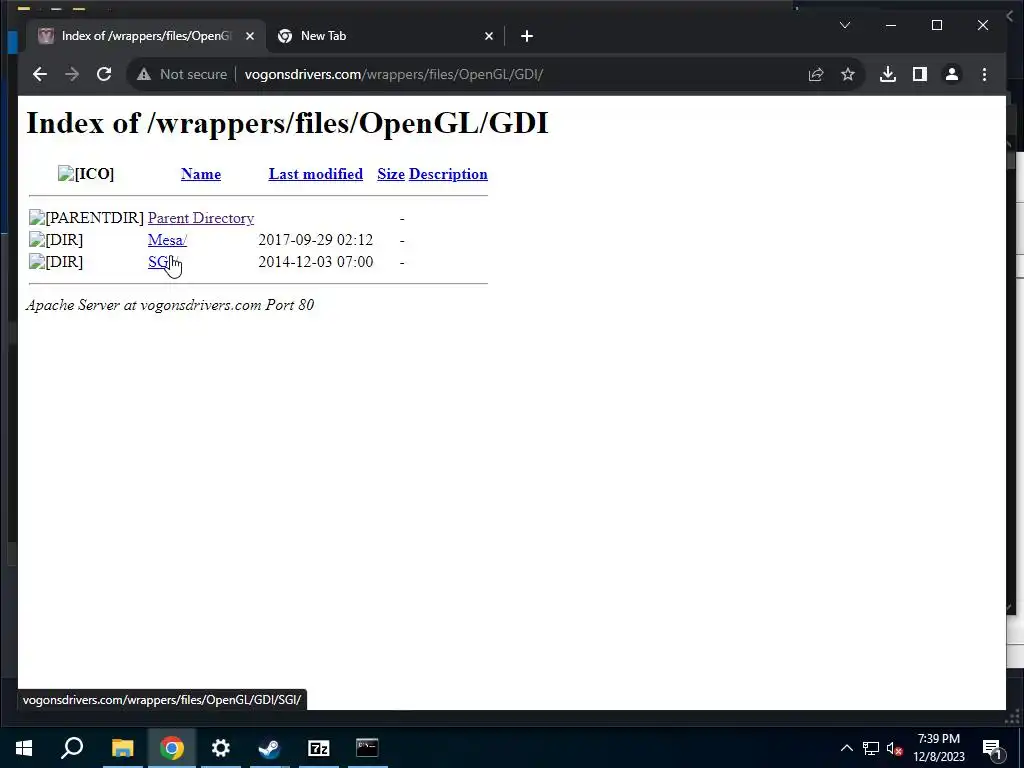This screenshot has height=768, width=1024.
Task: Open the Windows Start menu
Action: coord(24,748)
